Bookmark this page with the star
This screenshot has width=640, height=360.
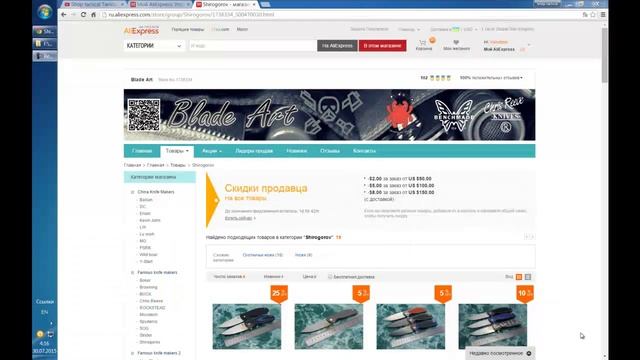(x=593, y=15)
